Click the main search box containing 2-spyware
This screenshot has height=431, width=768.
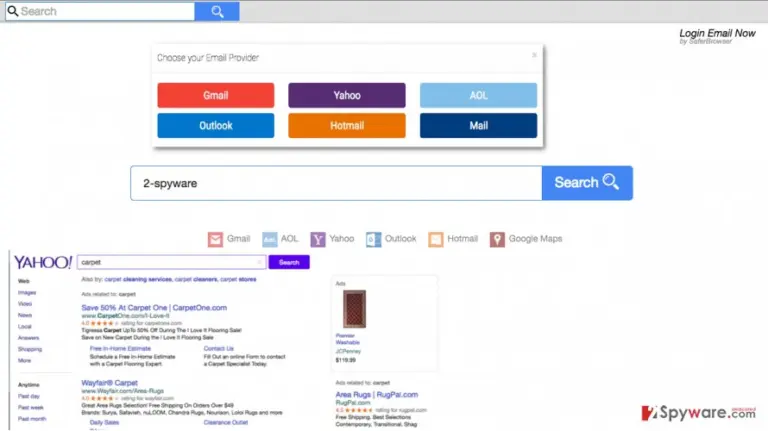336,183
